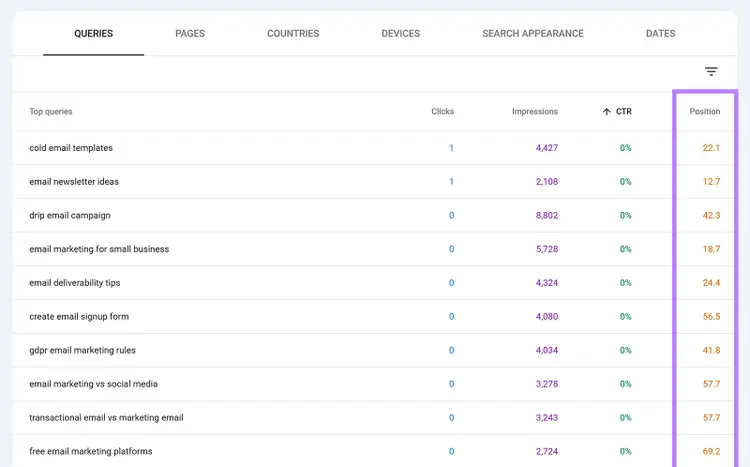Click CTR value for free email marketing platforms

[626, 451]
